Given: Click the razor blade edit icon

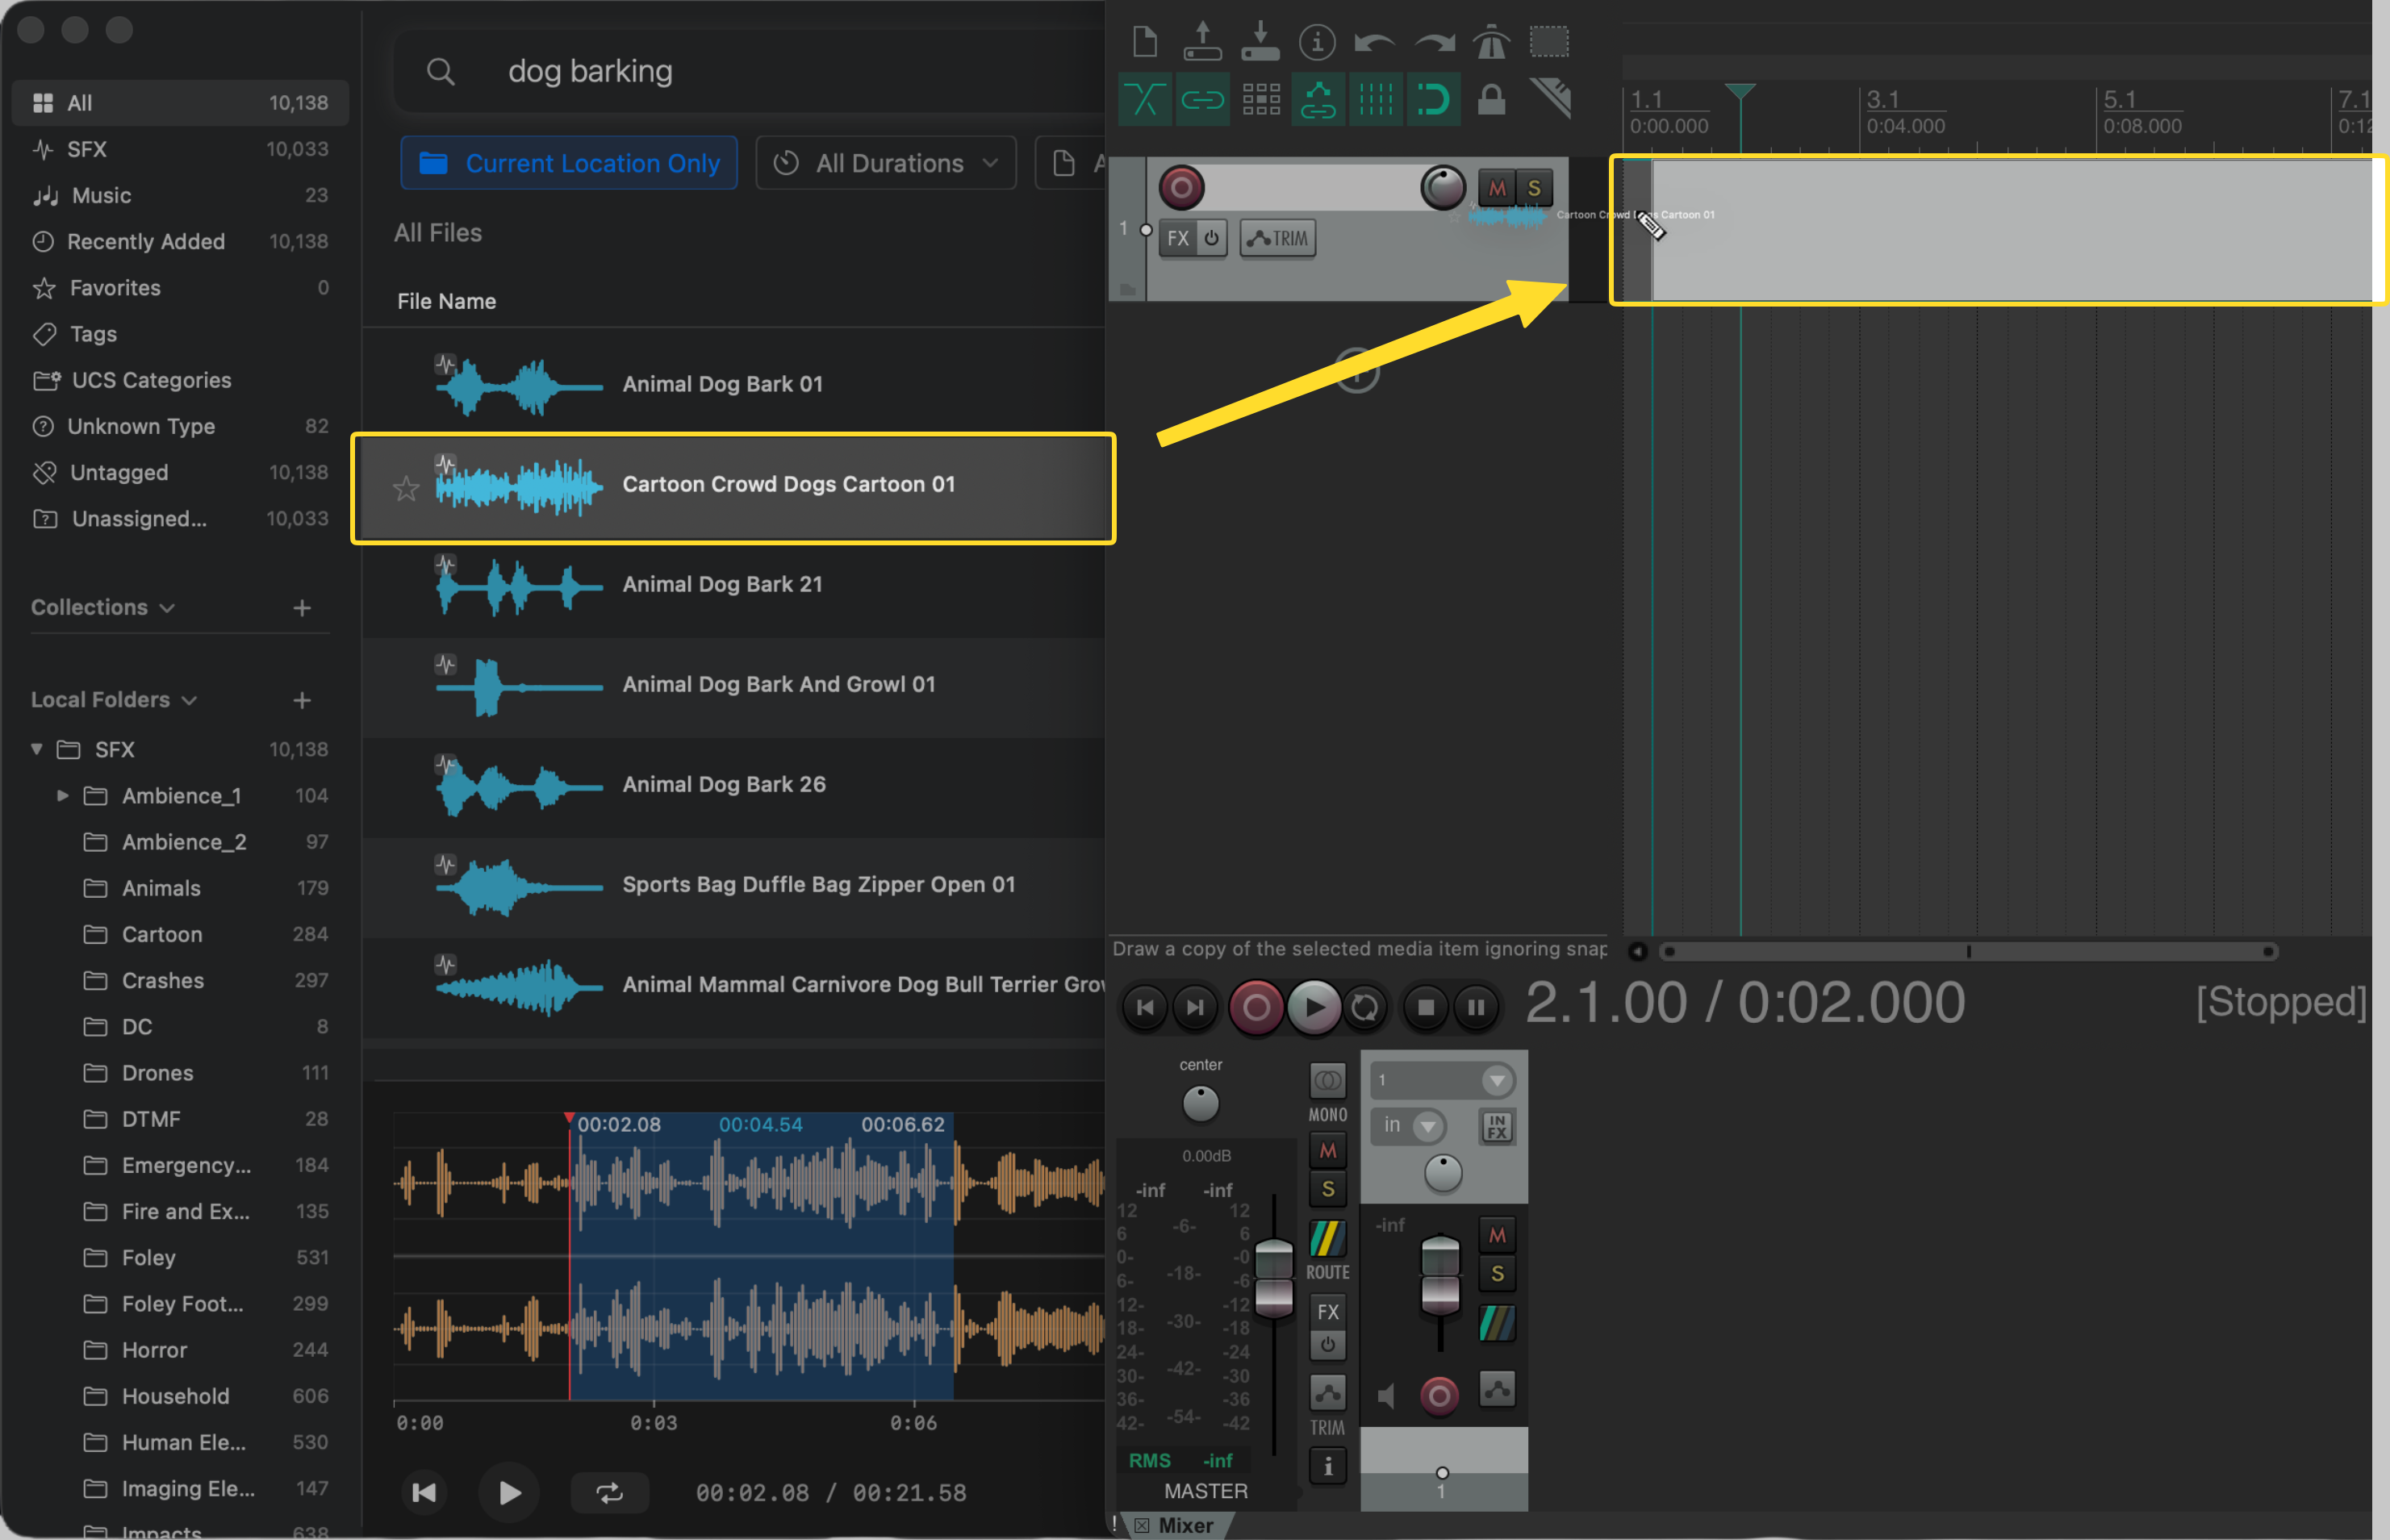Looking at the screenshot, I should pyautogui.click(x=1551, y=98).
